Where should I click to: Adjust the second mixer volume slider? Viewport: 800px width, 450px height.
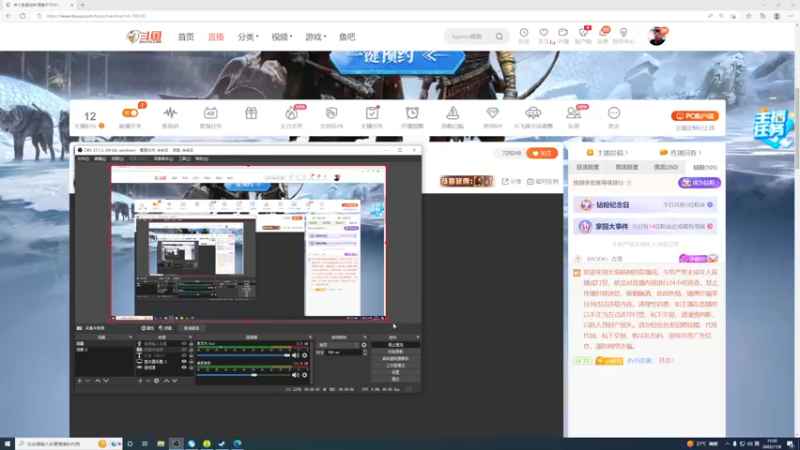243,375
